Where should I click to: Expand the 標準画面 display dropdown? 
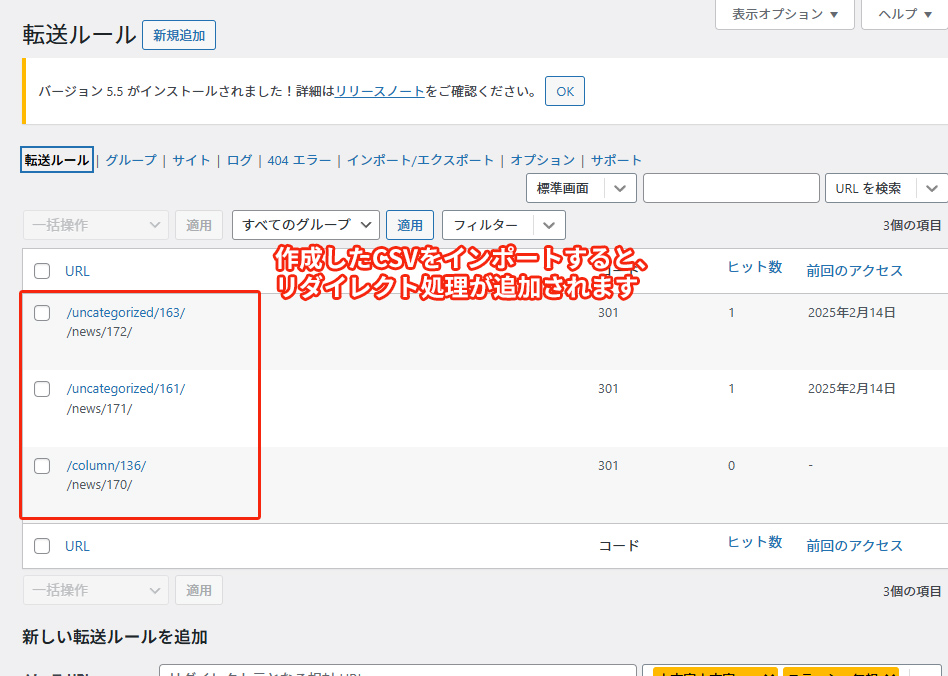[581, 188]
